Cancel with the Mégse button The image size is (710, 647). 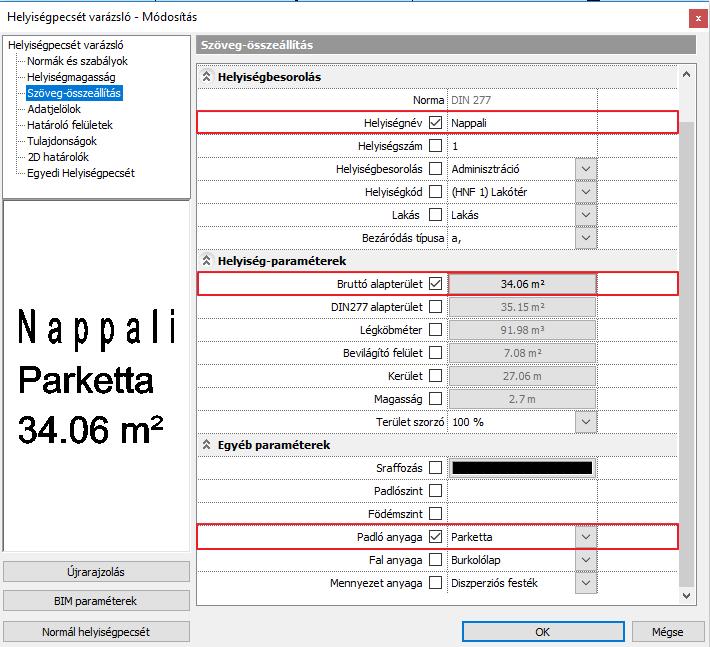(x=667, y=631)
